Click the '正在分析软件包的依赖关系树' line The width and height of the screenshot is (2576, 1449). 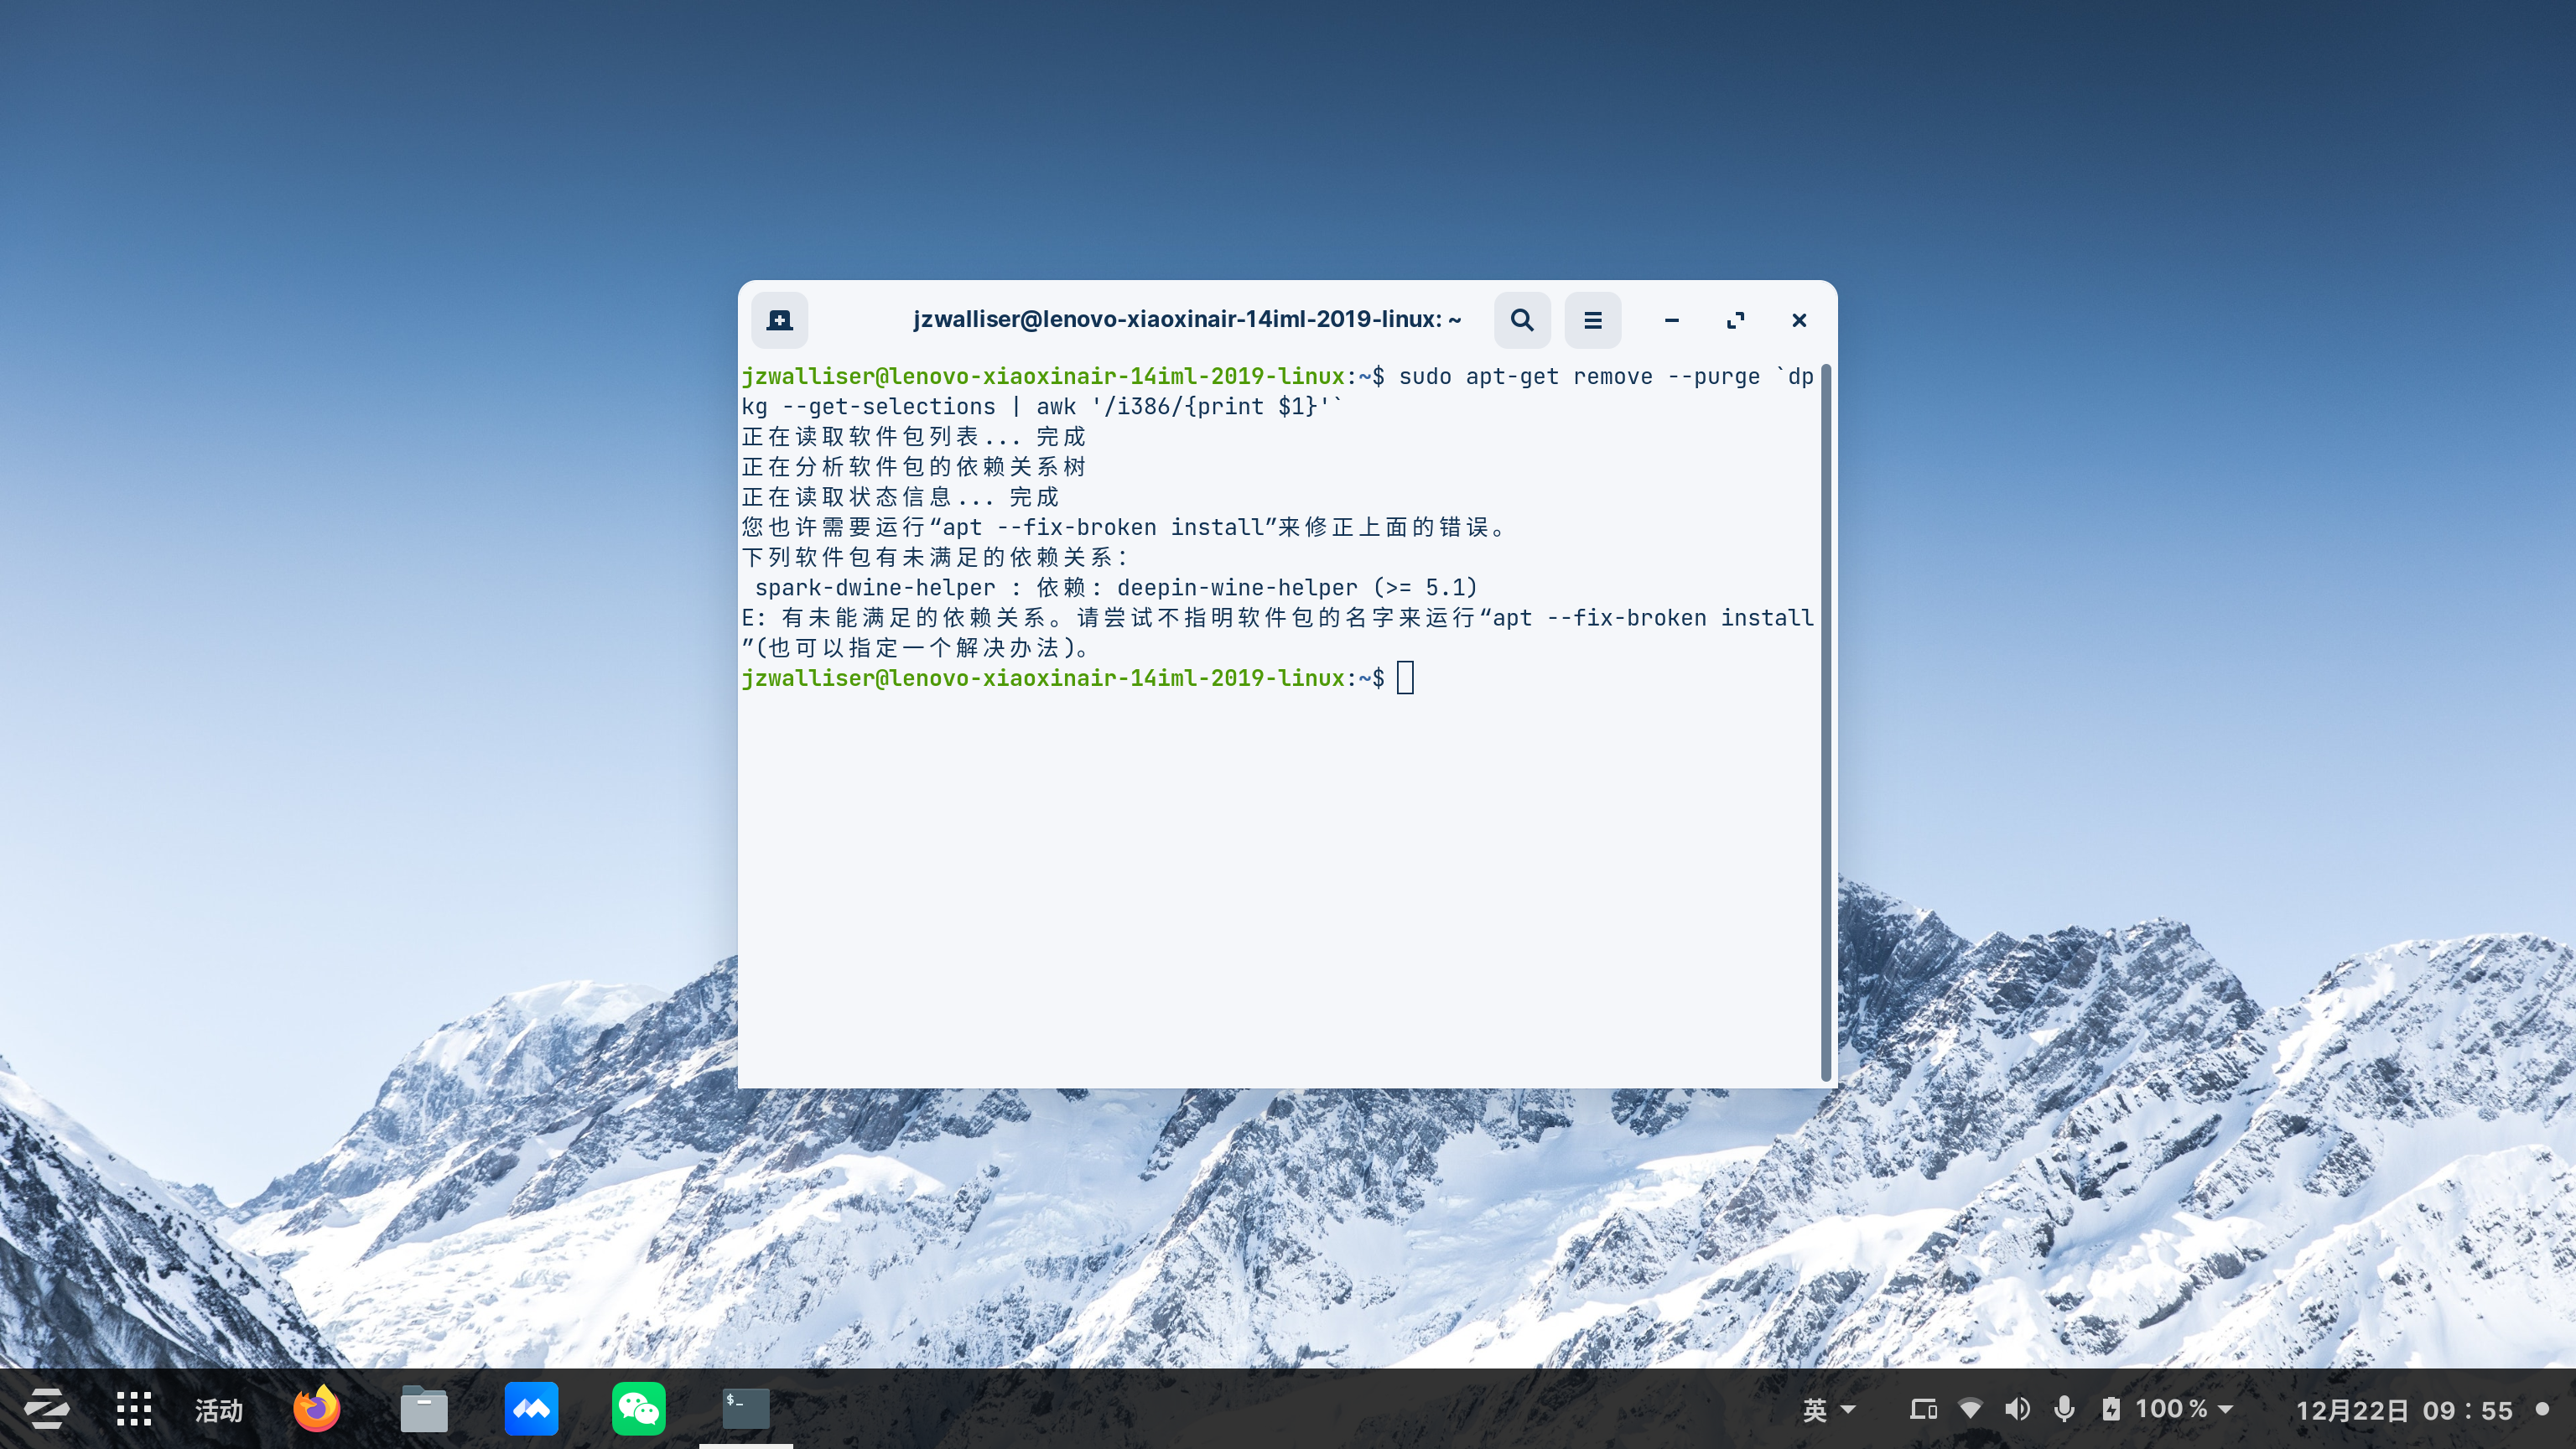(x=913, y=467)
